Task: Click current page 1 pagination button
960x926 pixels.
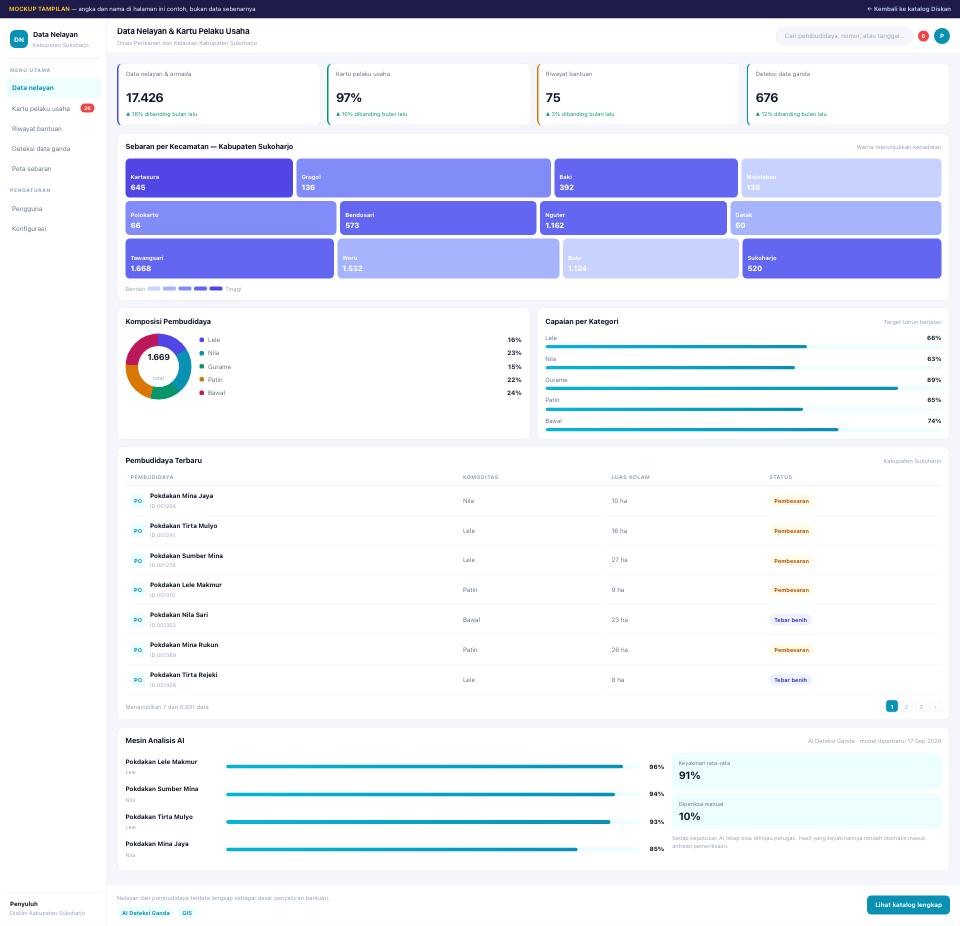Action: coord(892,707)
